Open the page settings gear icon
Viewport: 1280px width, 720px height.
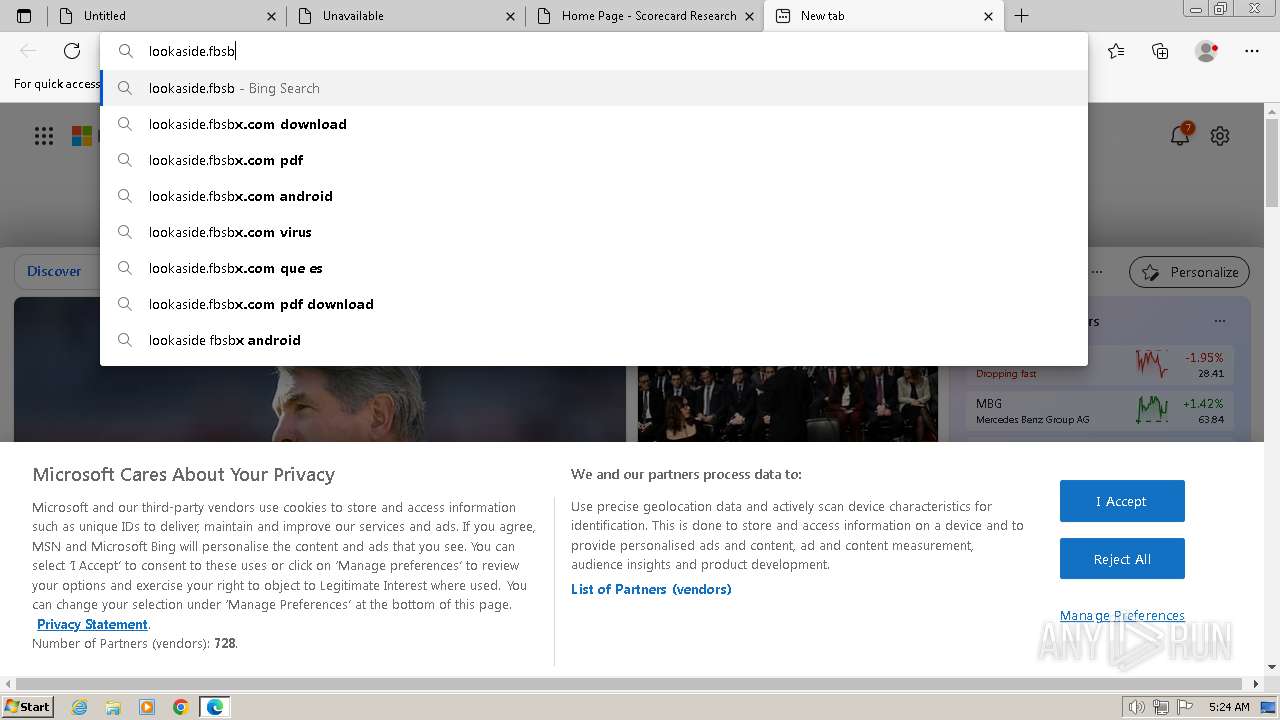1220,136
